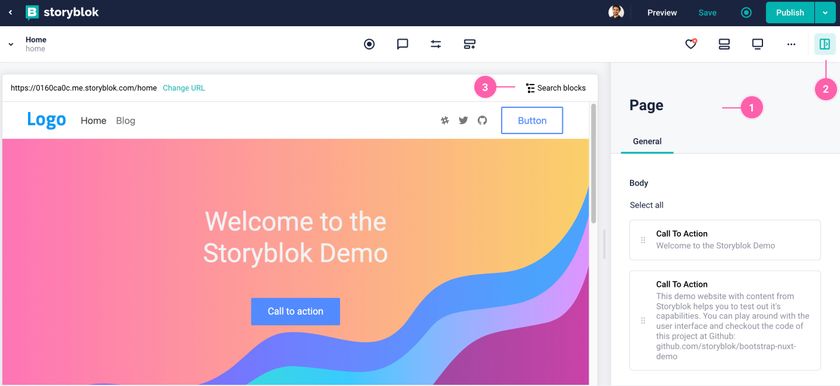Screen dimensions: 840x386
Task: Click the storyblok logo icon
Action: point(32,12)
